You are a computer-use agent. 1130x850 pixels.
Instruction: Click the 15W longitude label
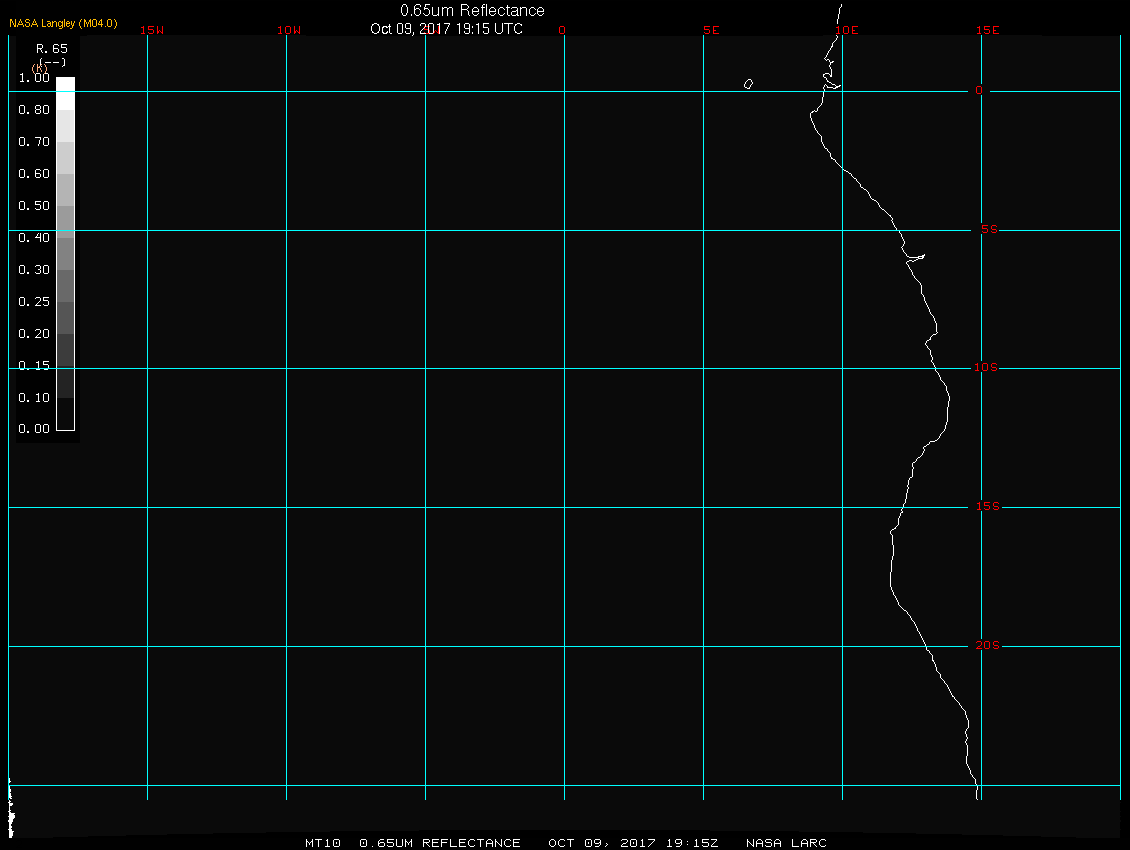152,30
